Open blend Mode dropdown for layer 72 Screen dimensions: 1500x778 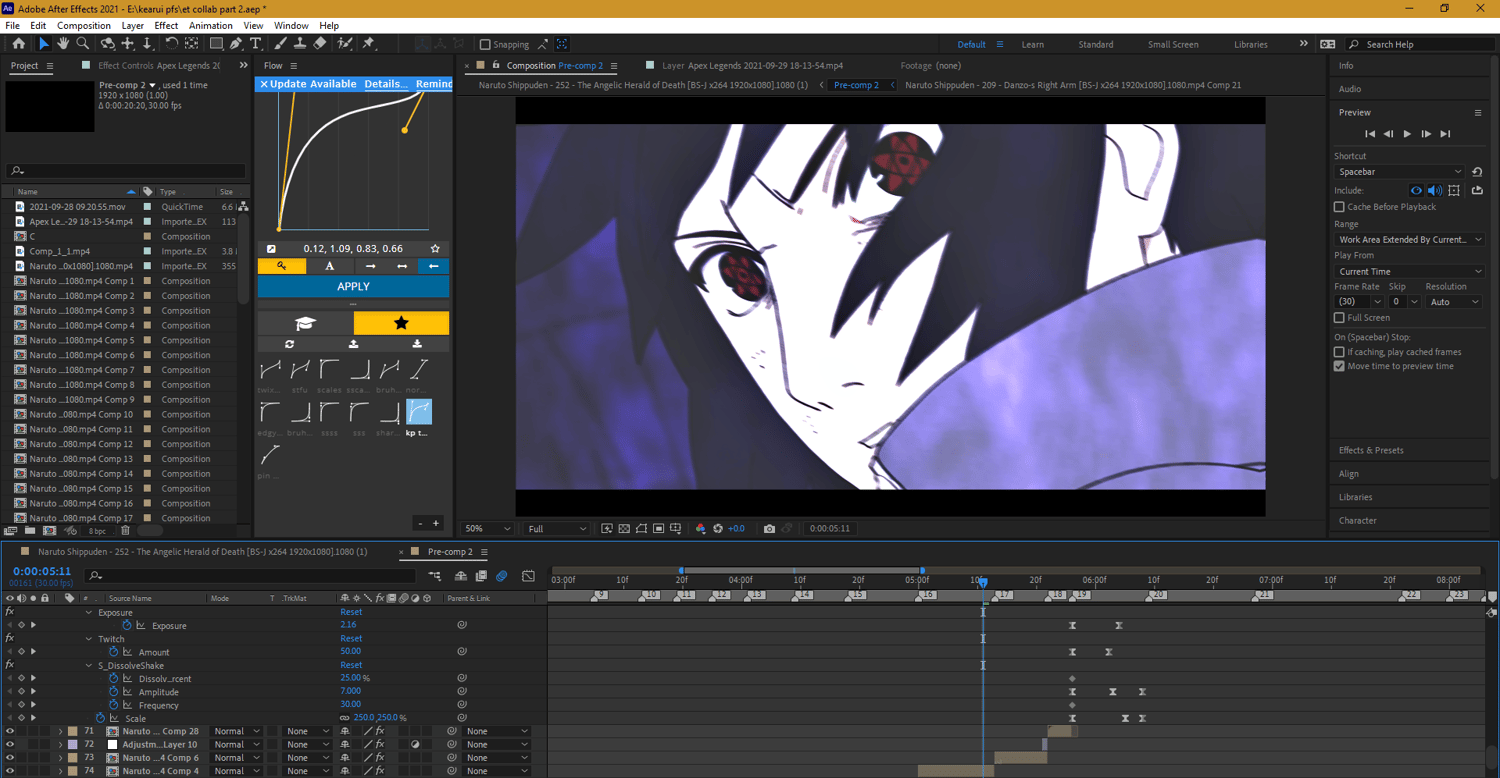point(236,745)
